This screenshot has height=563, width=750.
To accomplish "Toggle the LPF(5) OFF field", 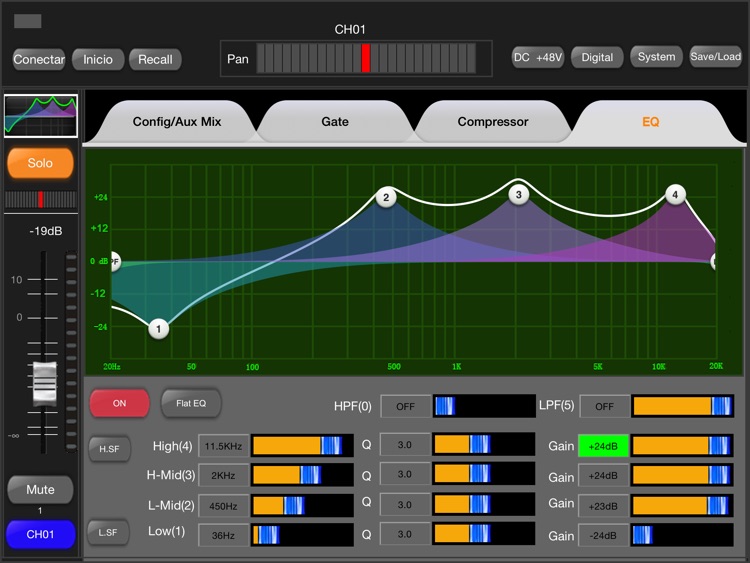I will click(x=604, y=407).
